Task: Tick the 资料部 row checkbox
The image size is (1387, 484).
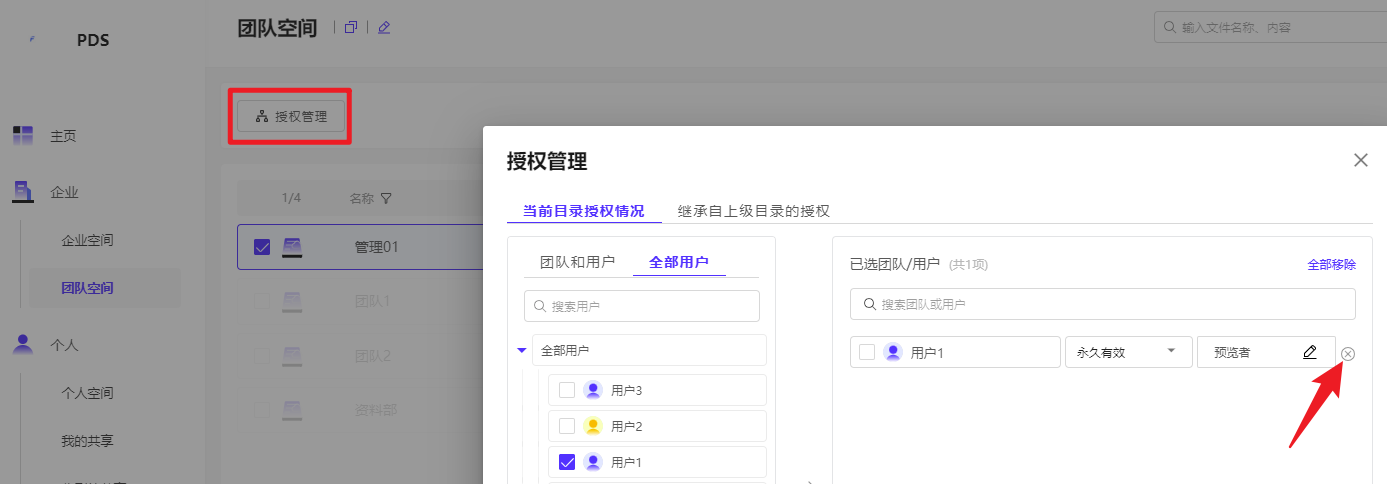Action: click(262, 409)
